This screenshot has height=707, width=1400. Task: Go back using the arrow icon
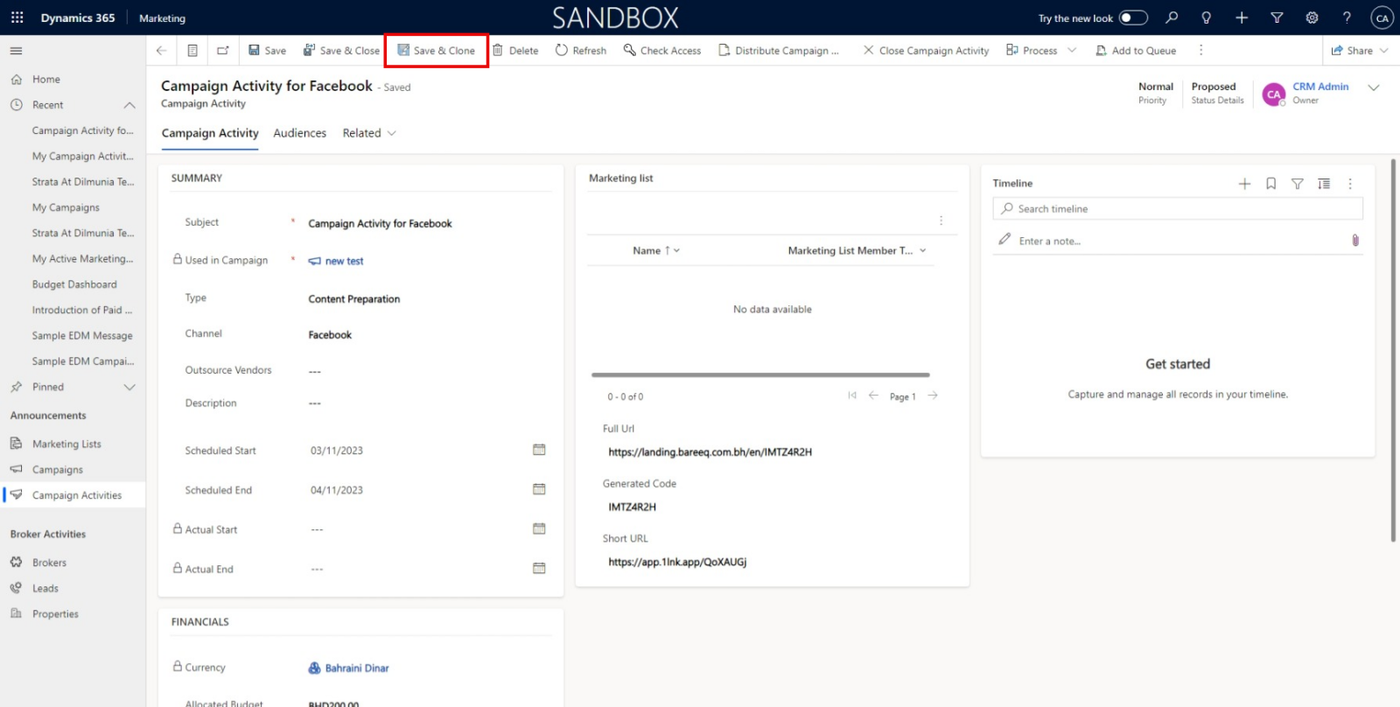click(x=162, y=50)
